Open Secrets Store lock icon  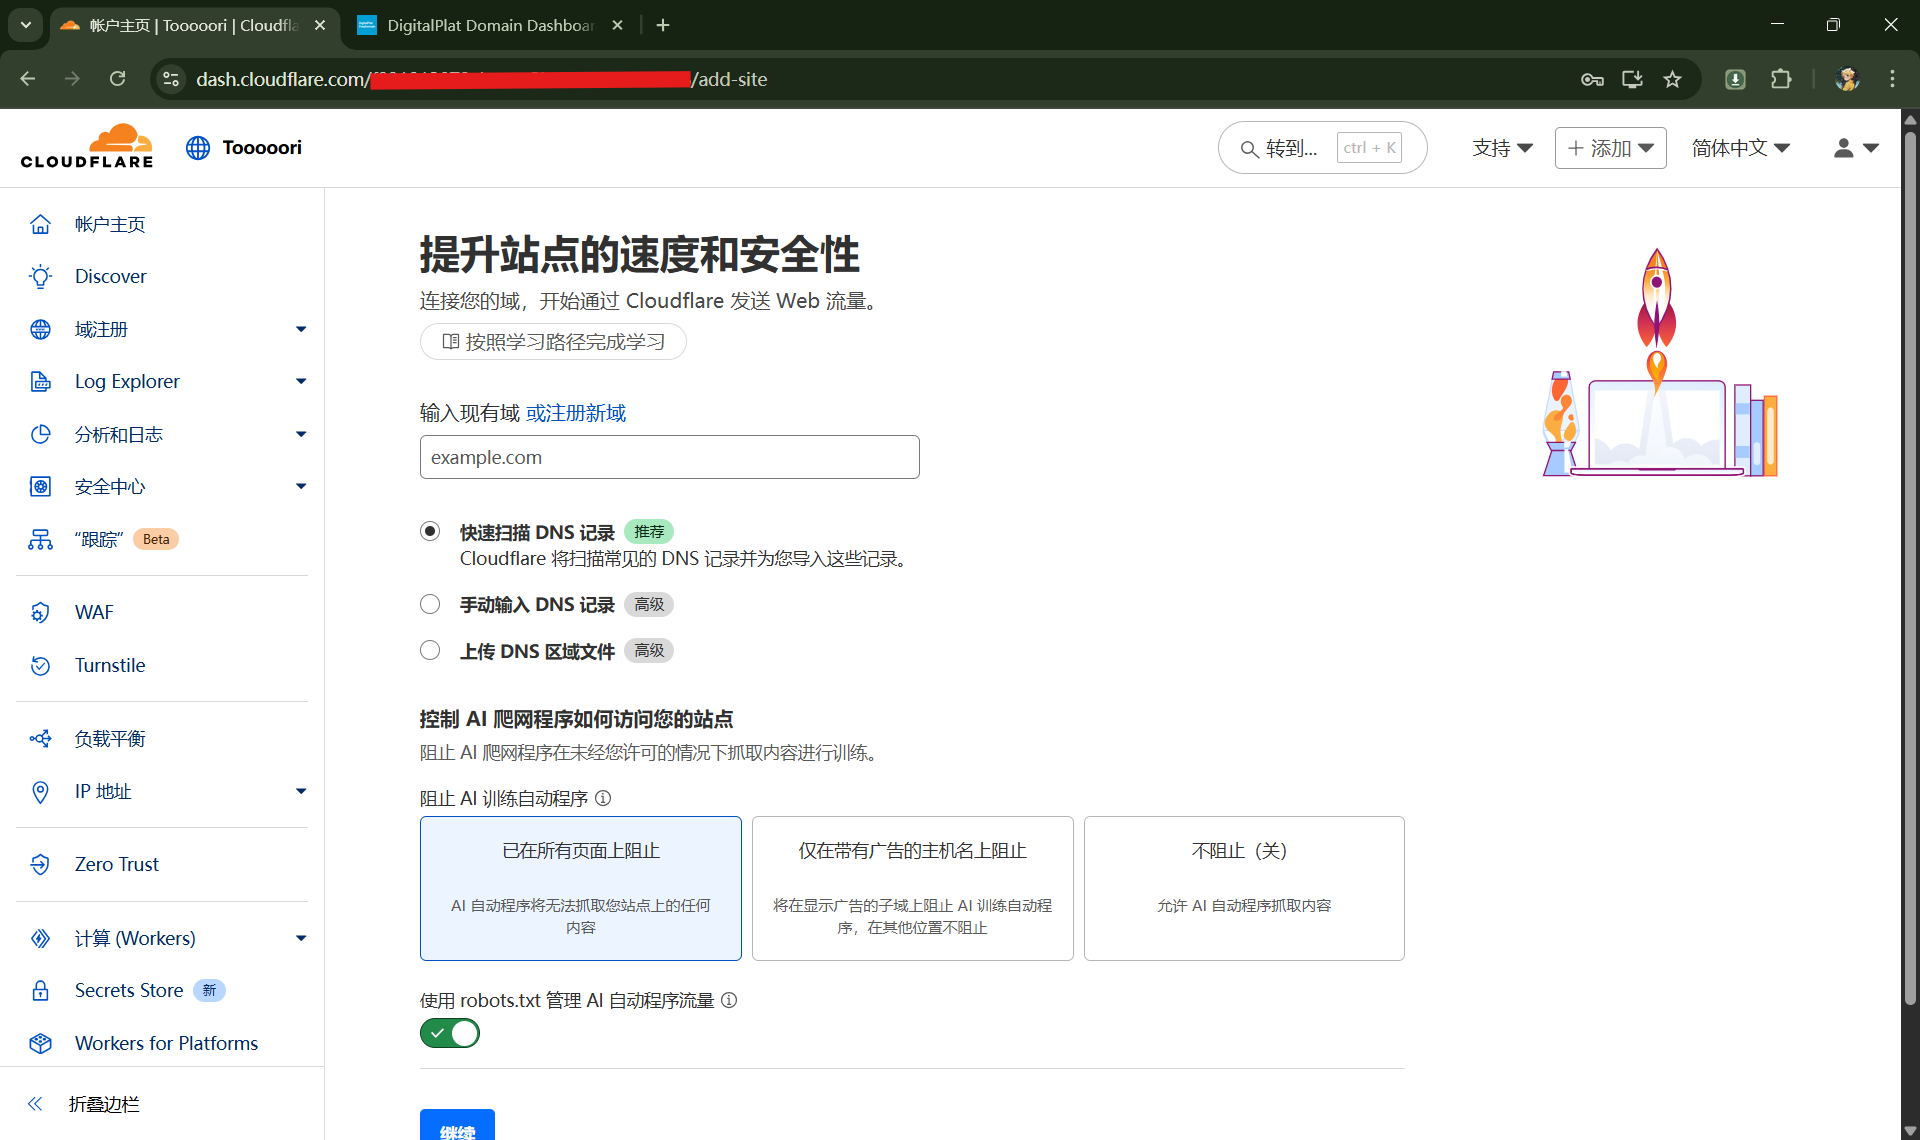(40, 990)
